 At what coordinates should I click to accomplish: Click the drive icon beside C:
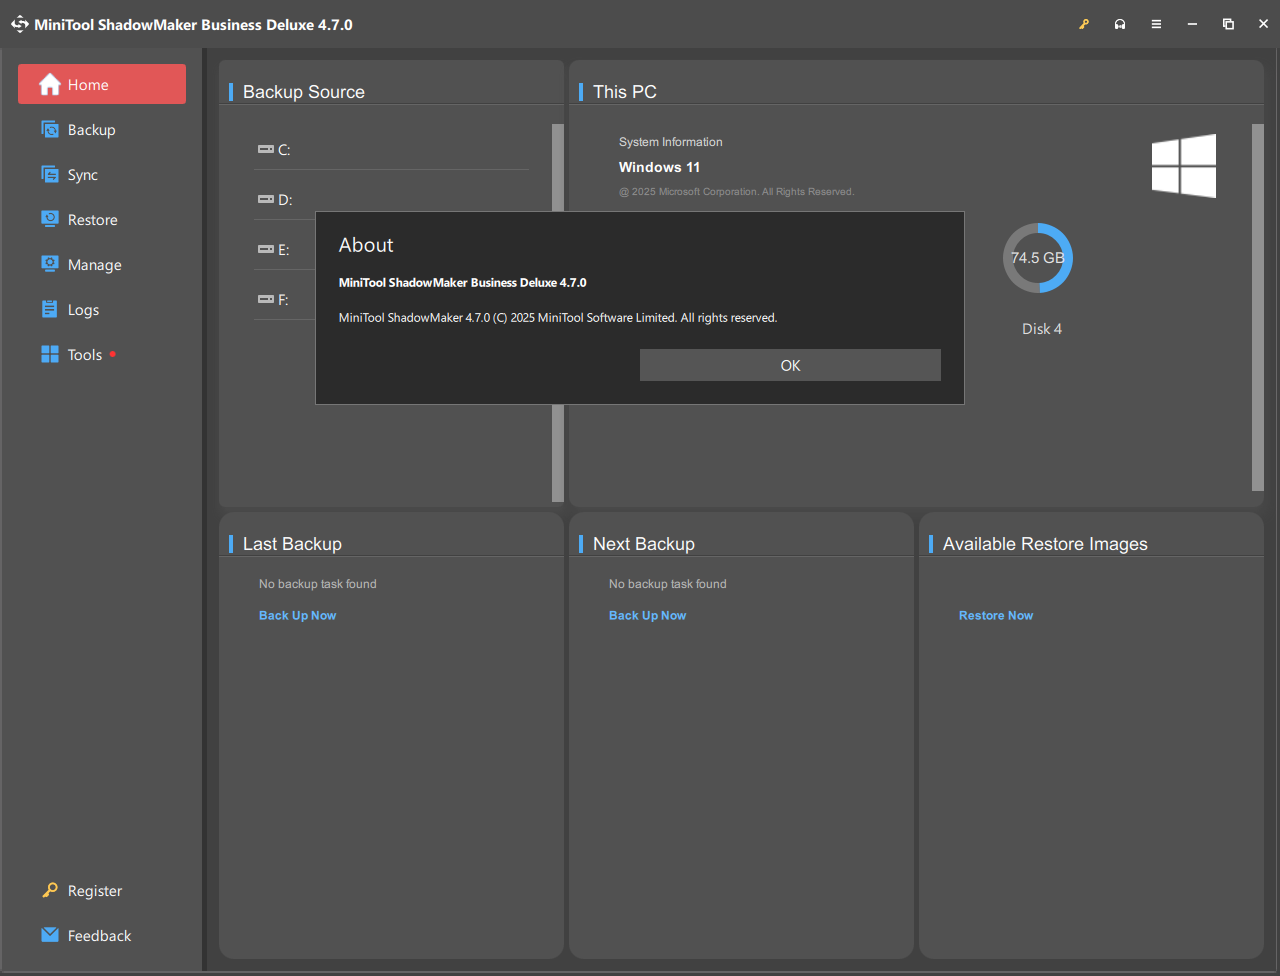pyautogui.click(x=266, y=149)
